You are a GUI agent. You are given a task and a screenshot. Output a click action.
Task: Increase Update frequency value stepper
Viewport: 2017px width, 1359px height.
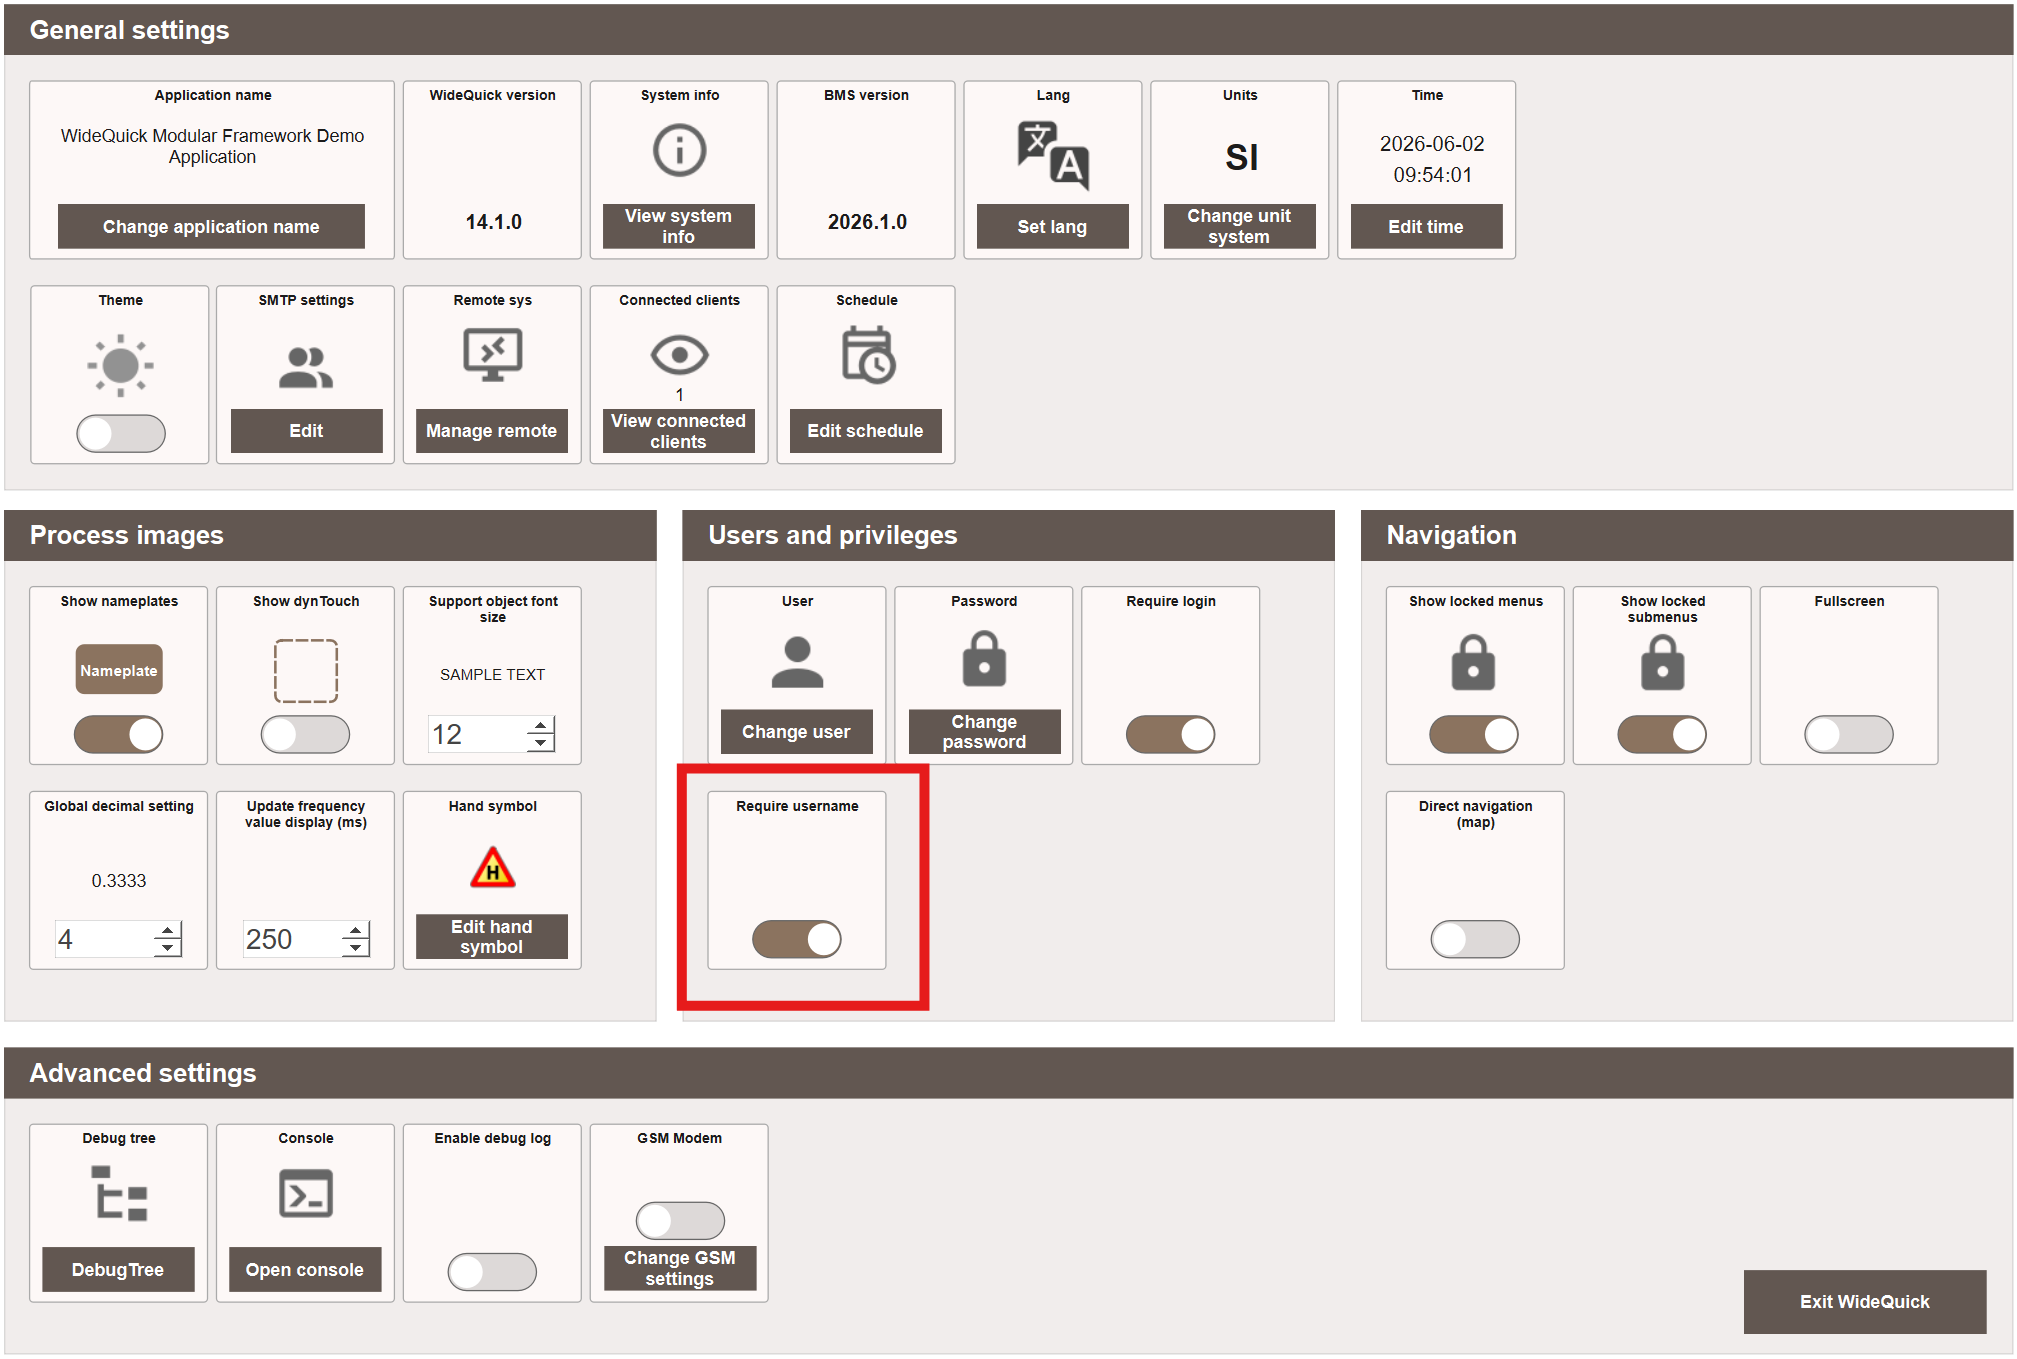pyautogui.click(x=355, y=930)
